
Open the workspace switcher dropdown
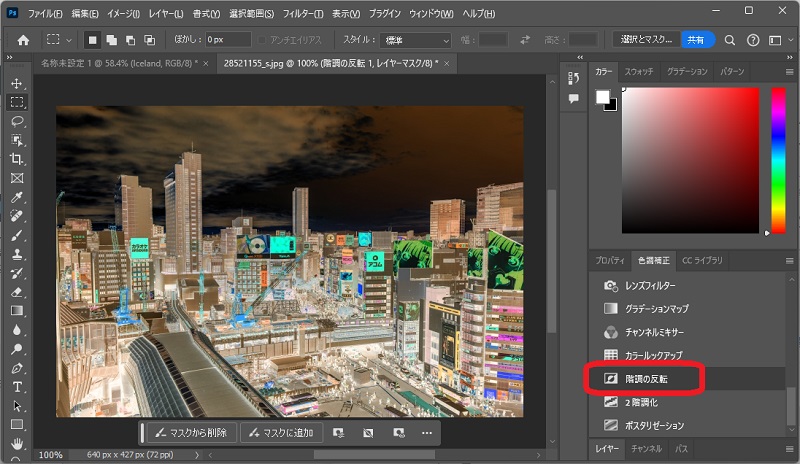[780, 40]
